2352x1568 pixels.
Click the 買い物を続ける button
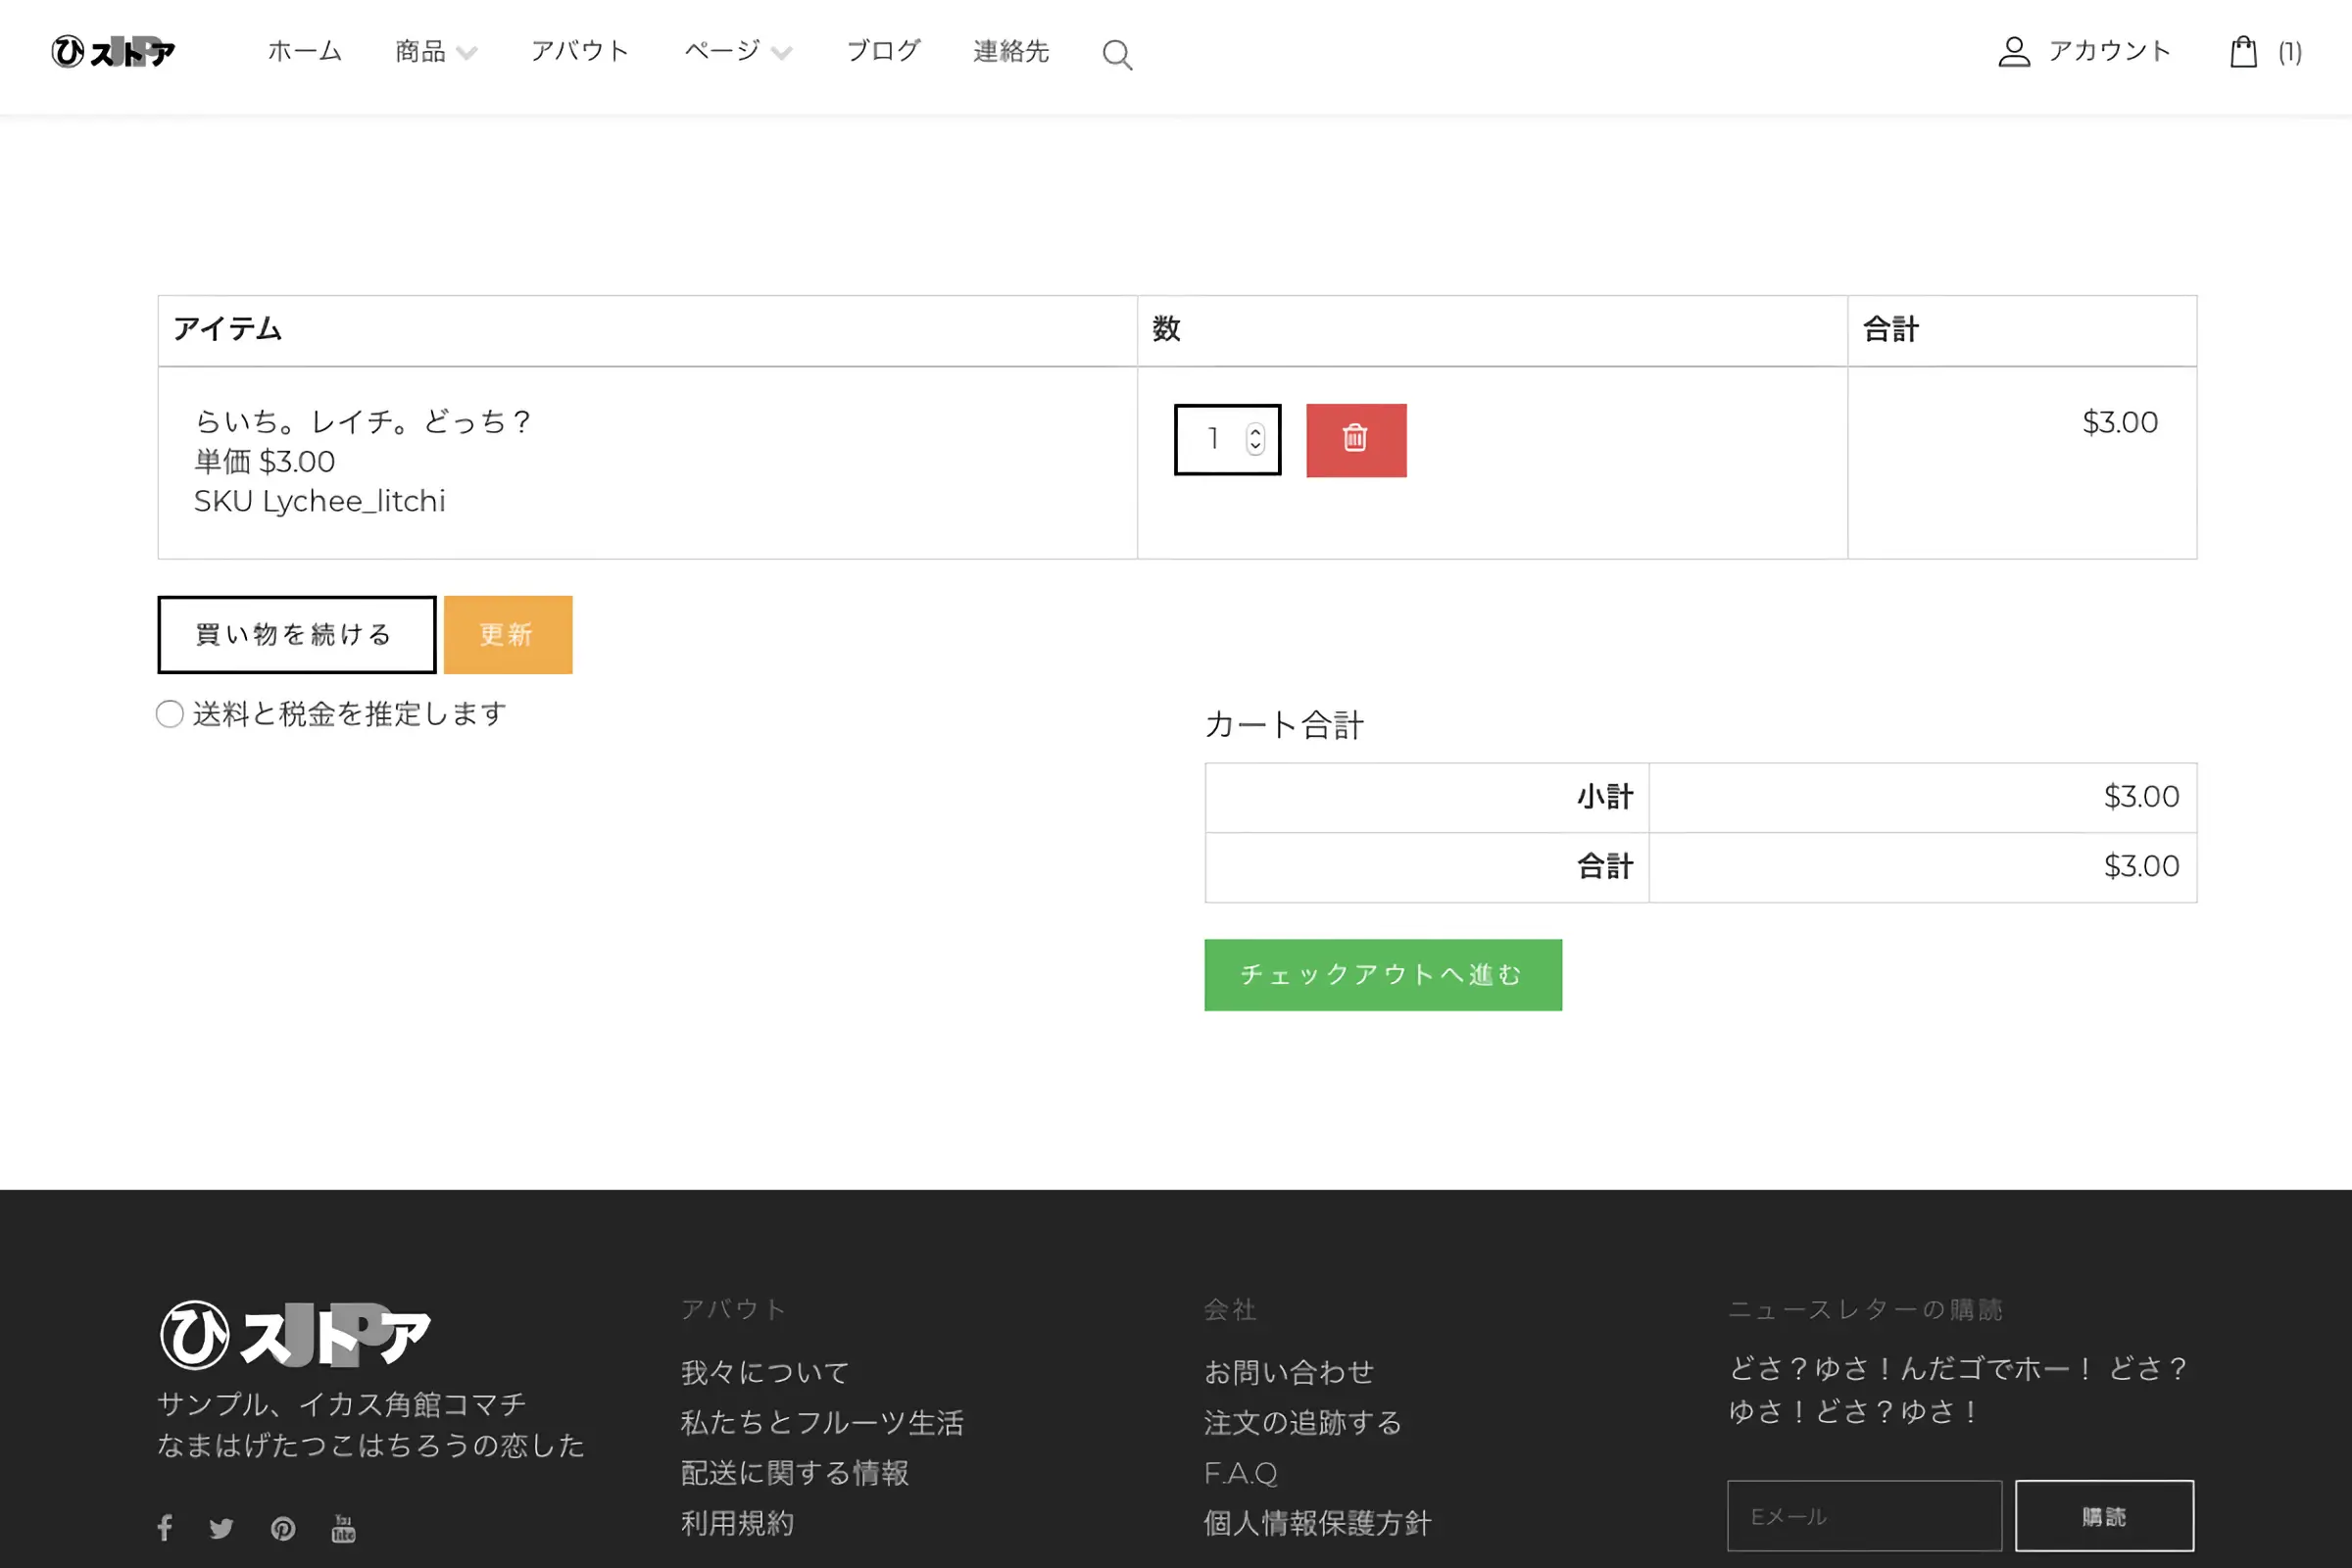point(296,635)
